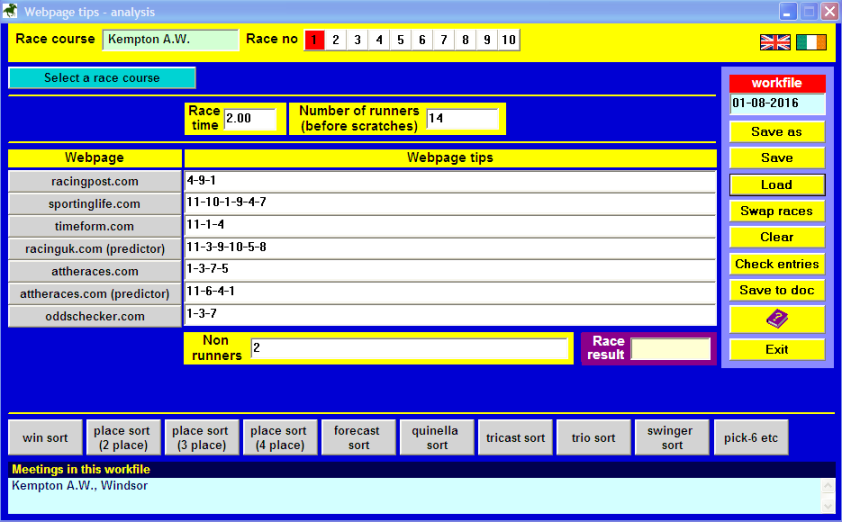Viewport: 842px width, 522px height.
Task: Minimize the Webpage tips window
Action: tap(788, 11)
